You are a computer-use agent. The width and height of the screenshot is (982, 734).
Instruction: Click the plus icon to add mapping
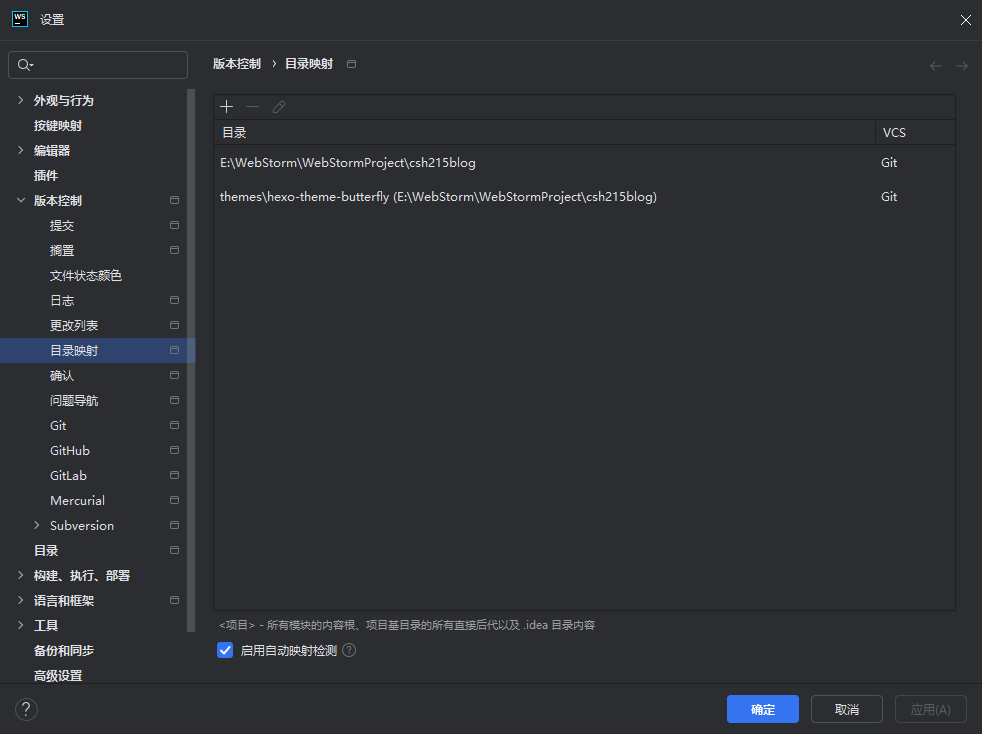[x=227, y=107]
